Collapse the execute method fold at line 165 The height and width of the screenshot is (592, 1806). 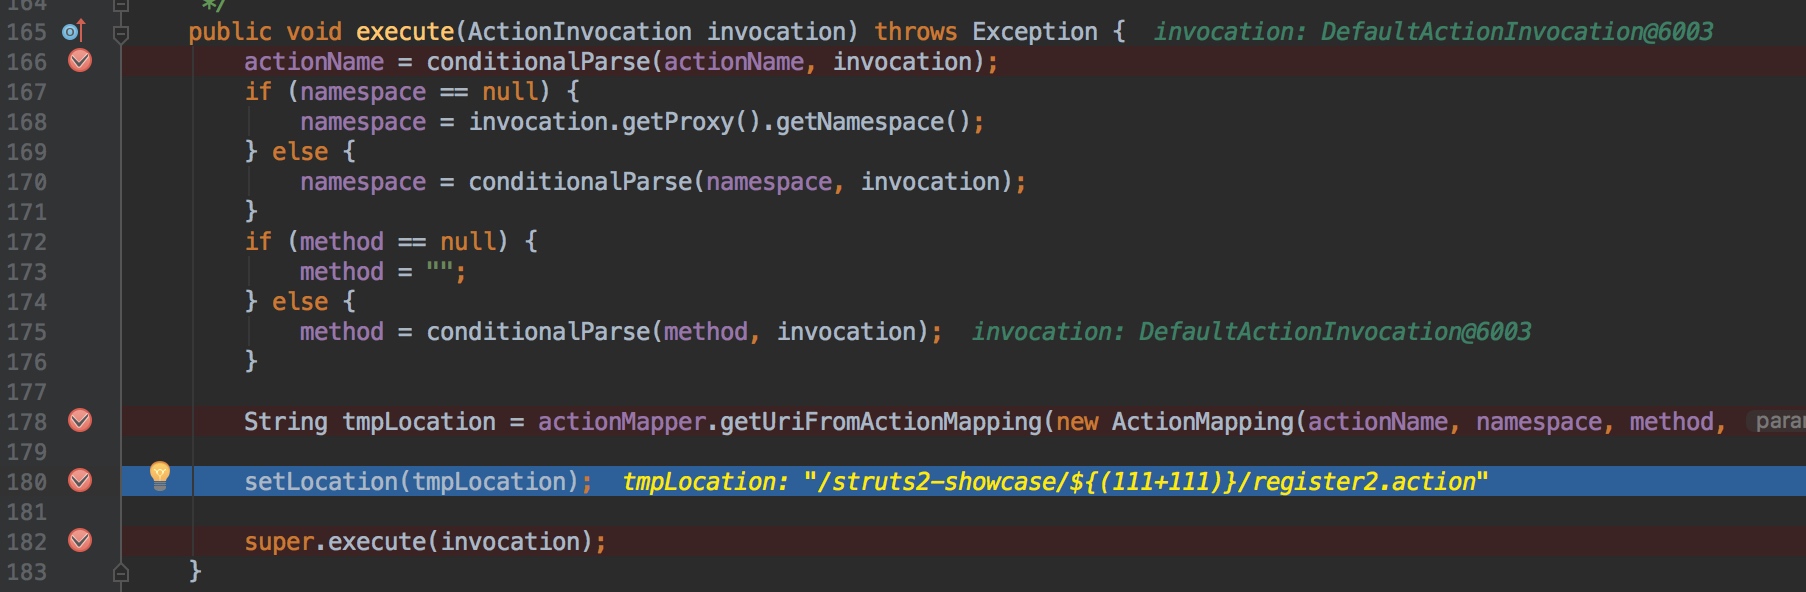(x=121, y=34)
